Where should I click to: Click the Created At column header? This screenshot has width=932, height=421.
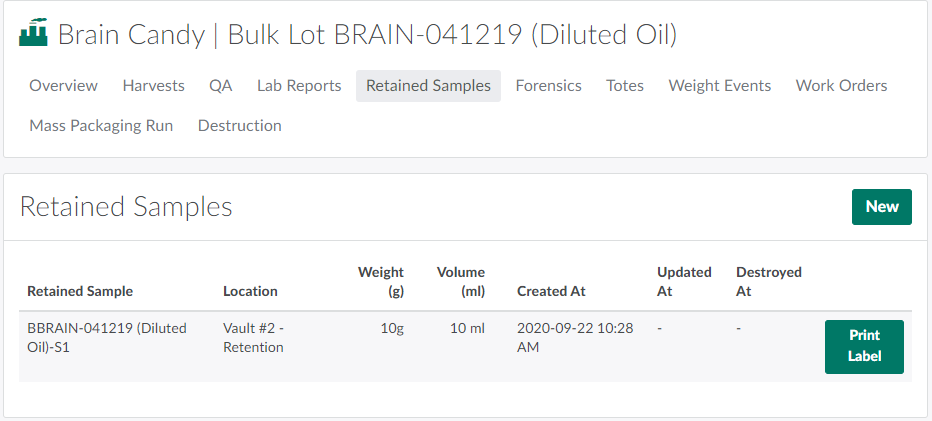tap(551, 292)
